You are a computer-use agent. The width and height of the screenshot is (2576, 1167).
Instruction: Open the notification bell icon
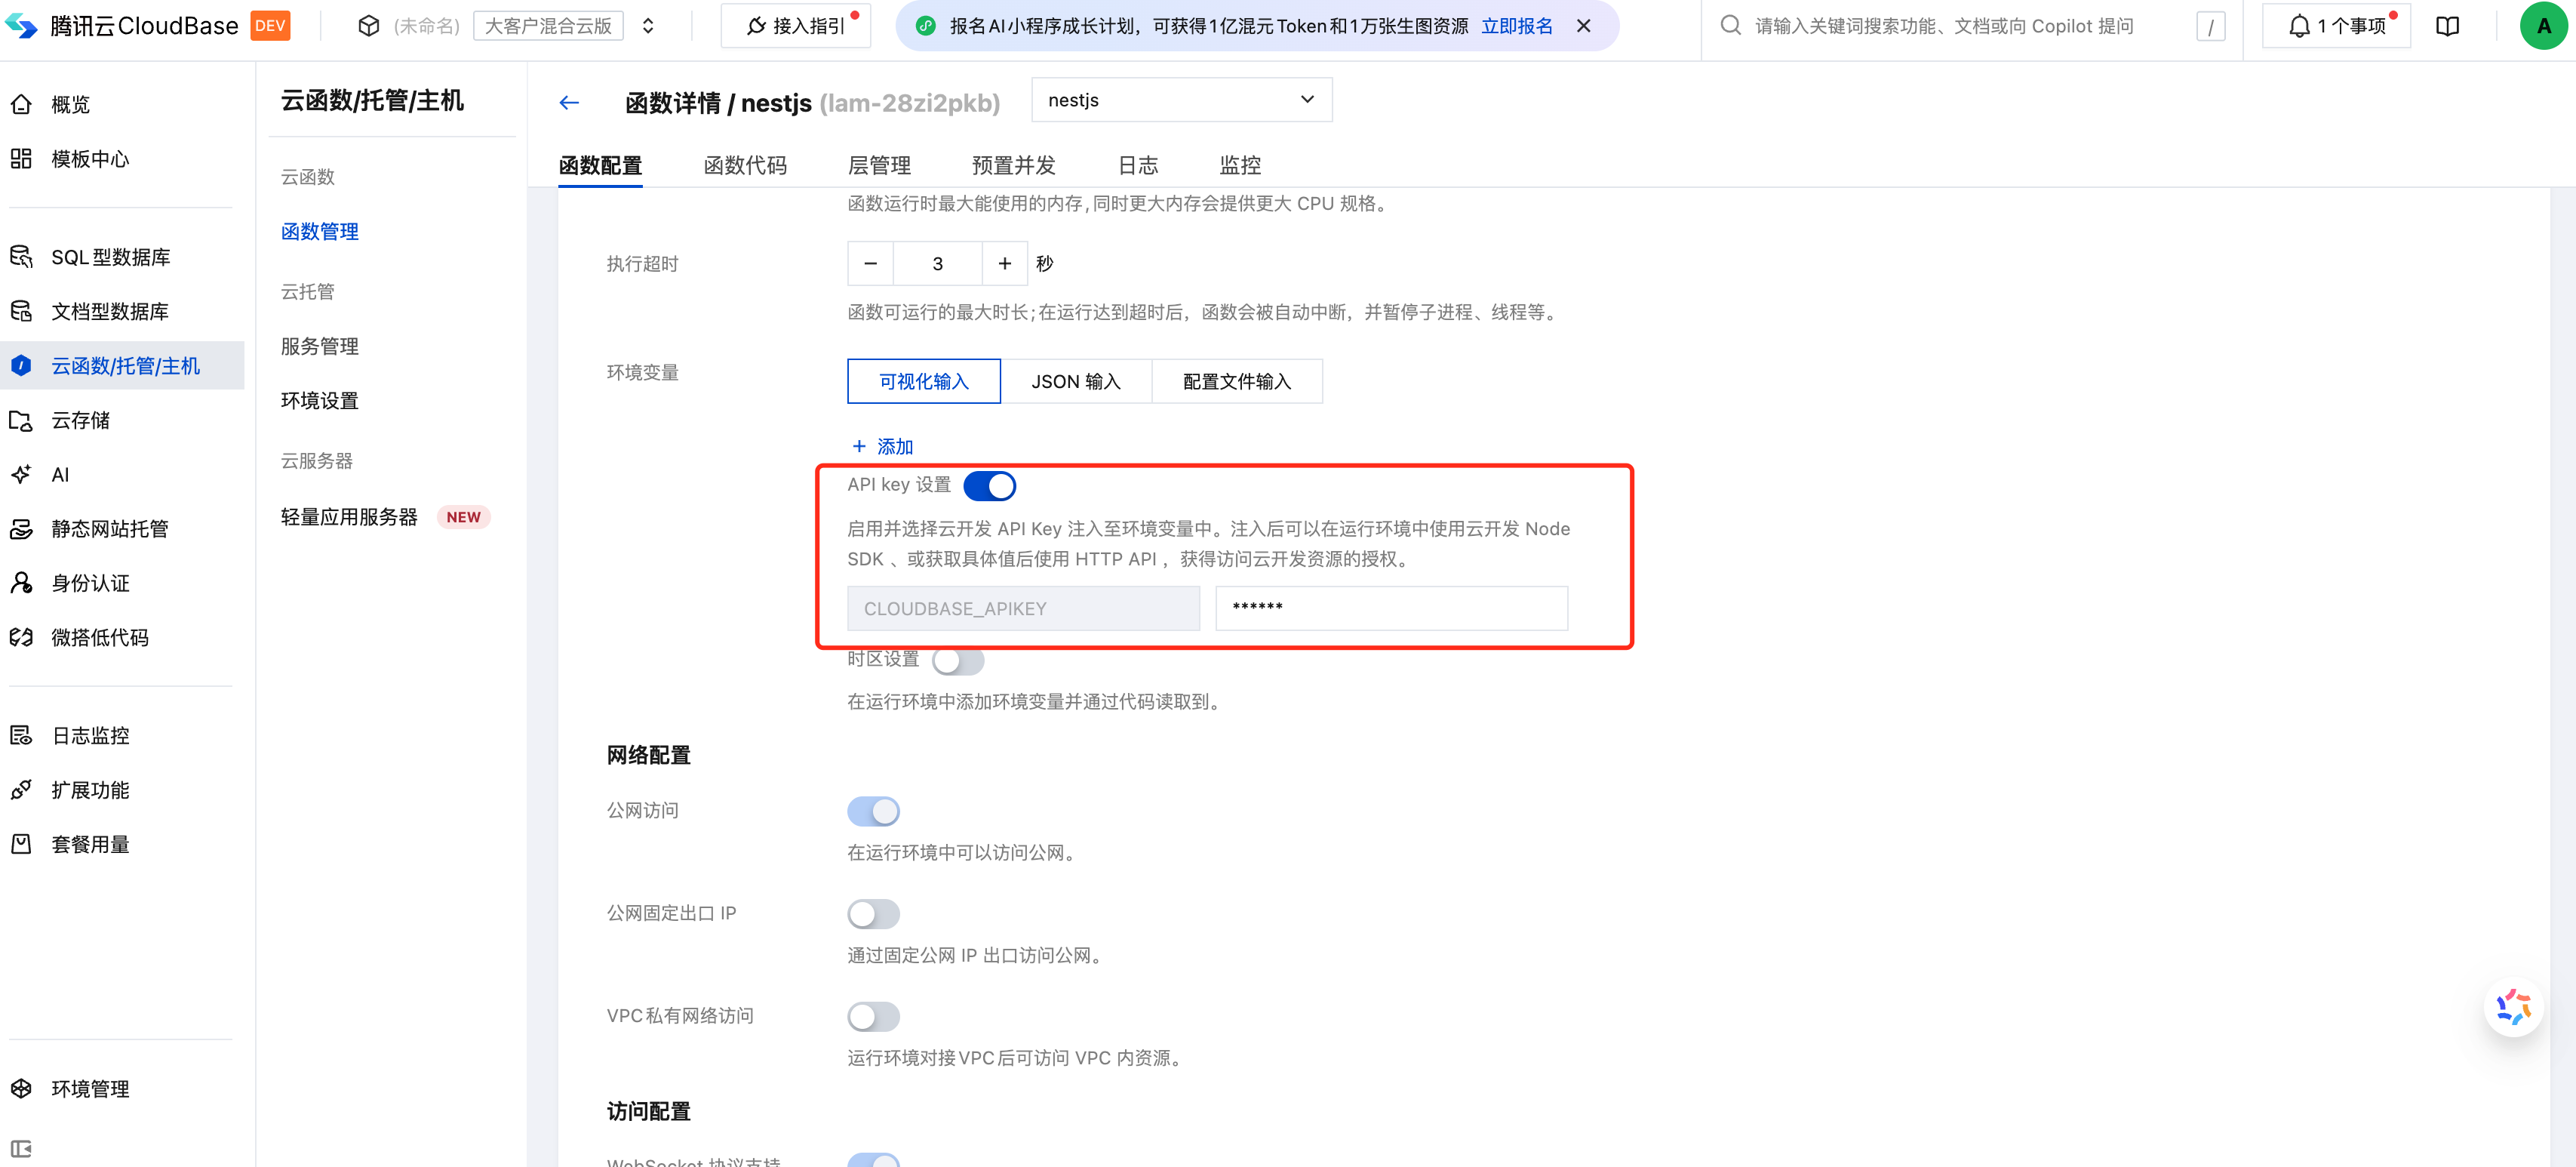2298,27
